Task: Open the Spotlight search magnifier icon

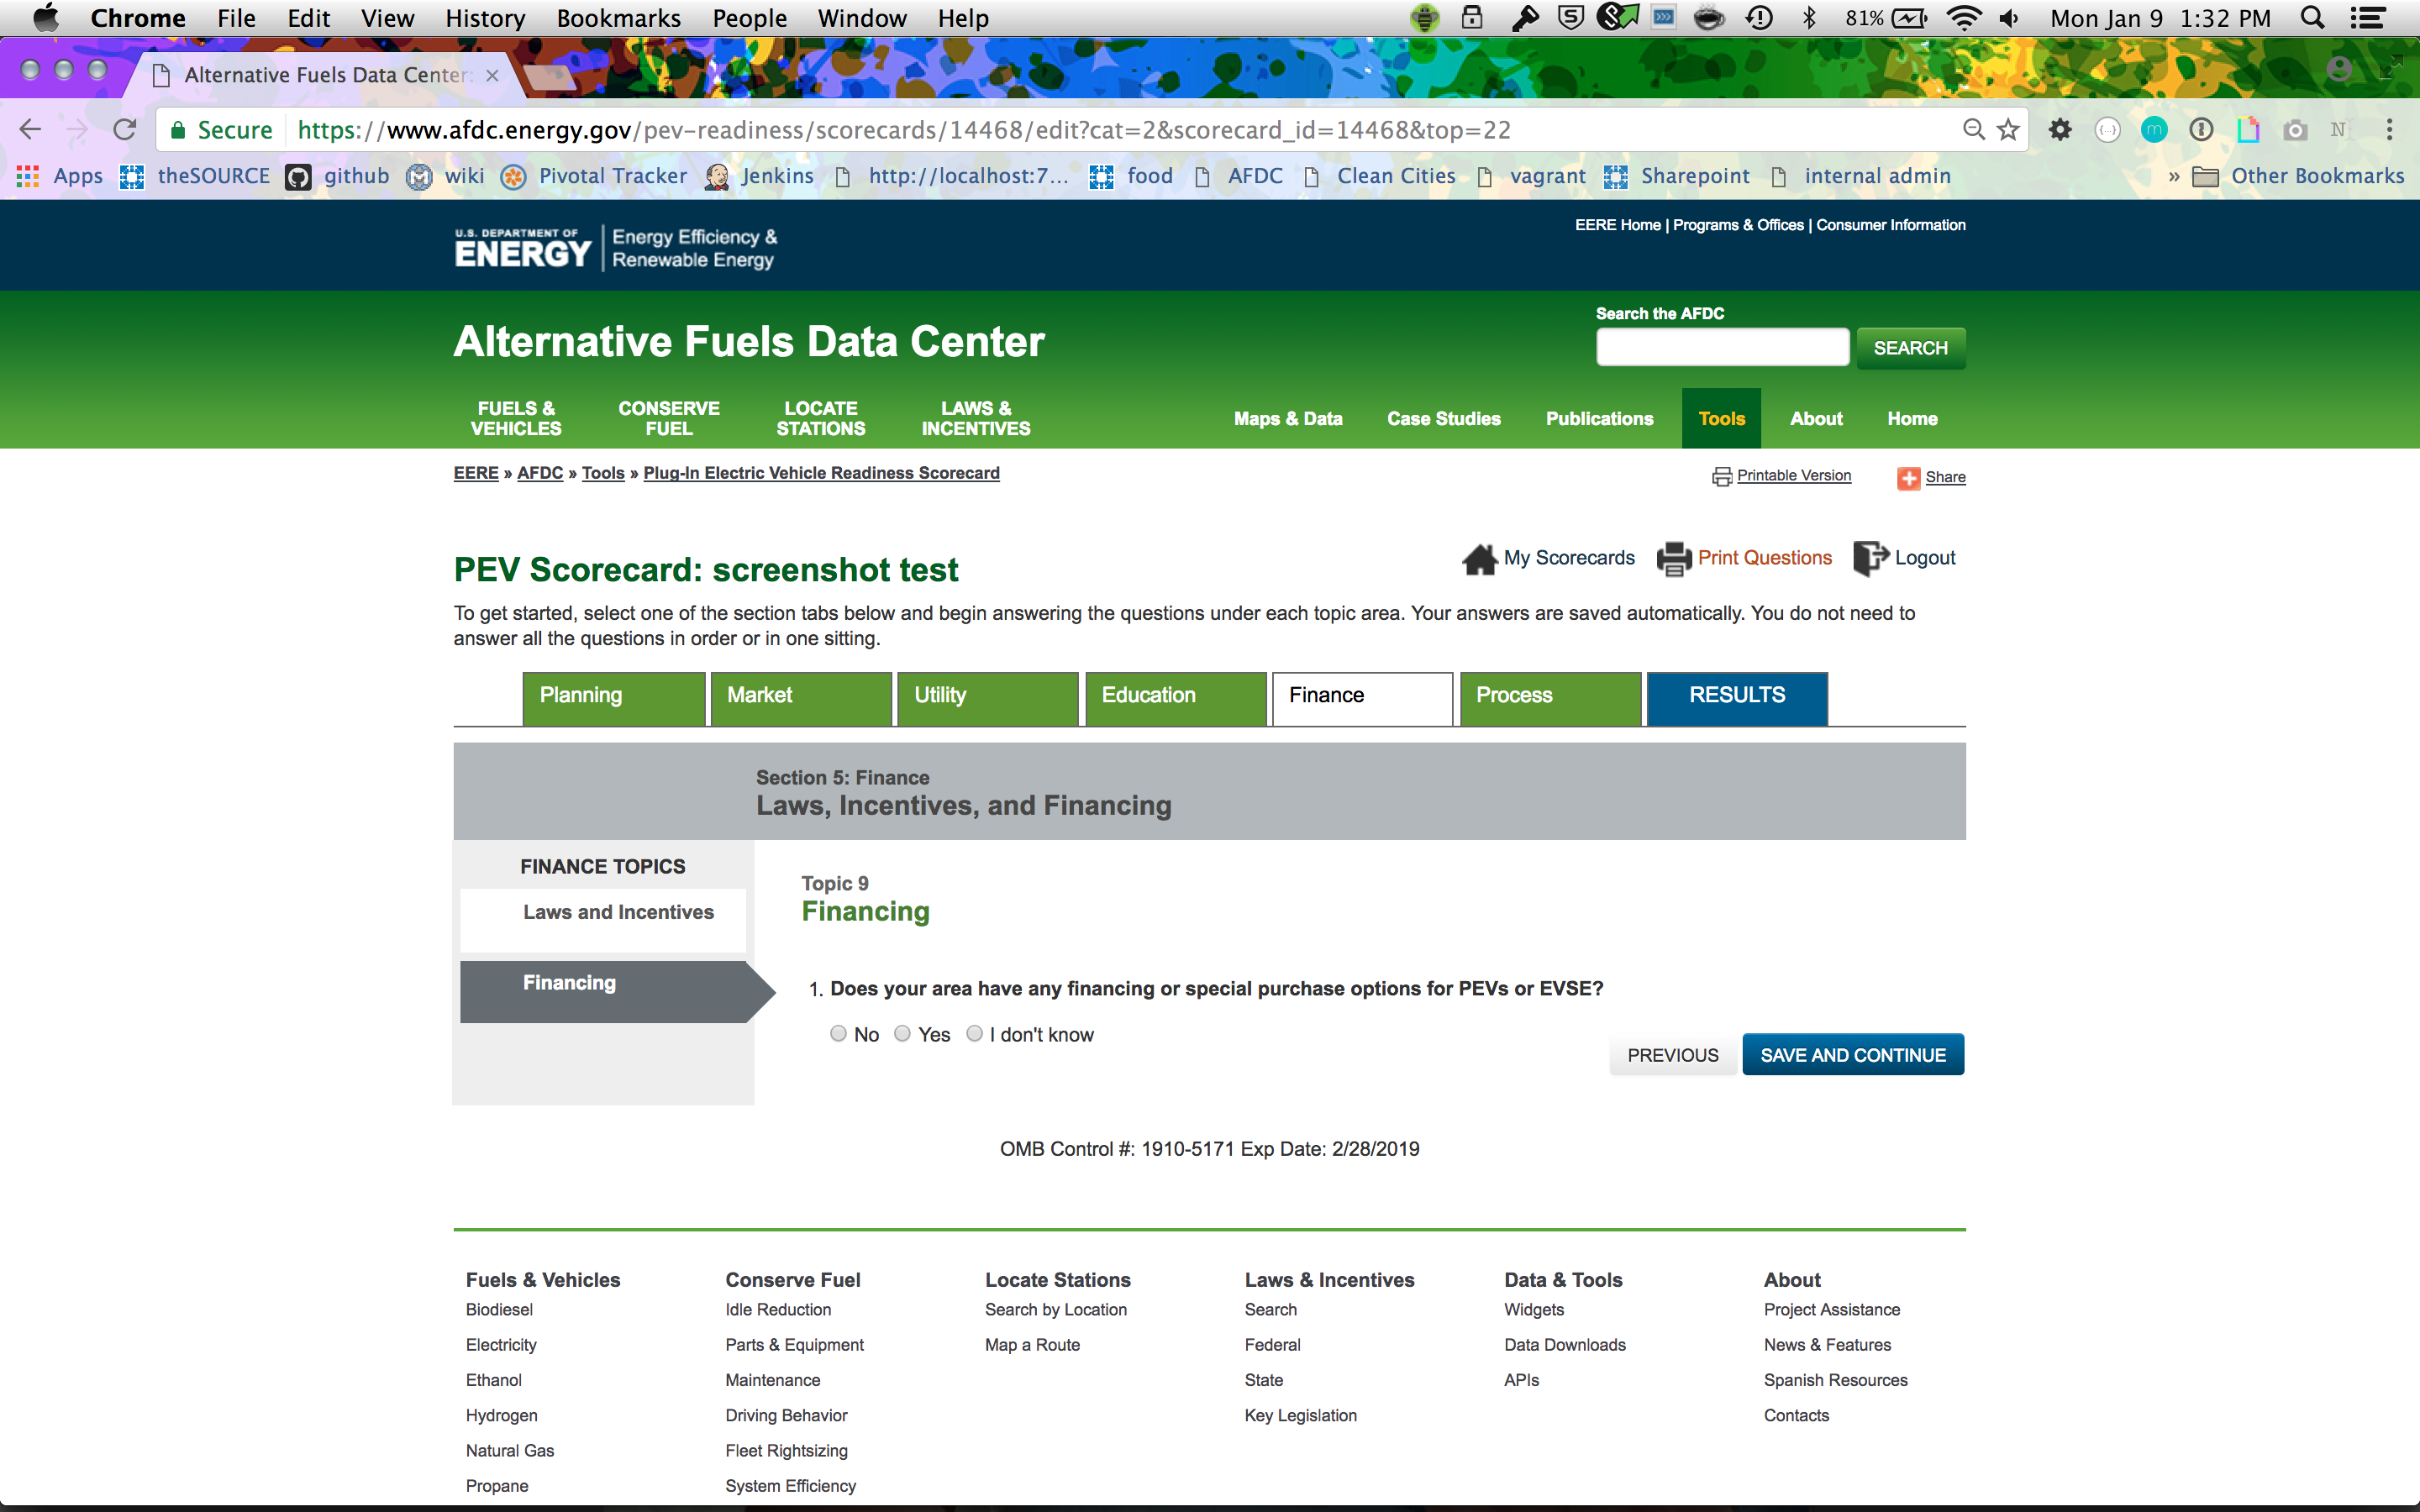Action: [2312, 18]
